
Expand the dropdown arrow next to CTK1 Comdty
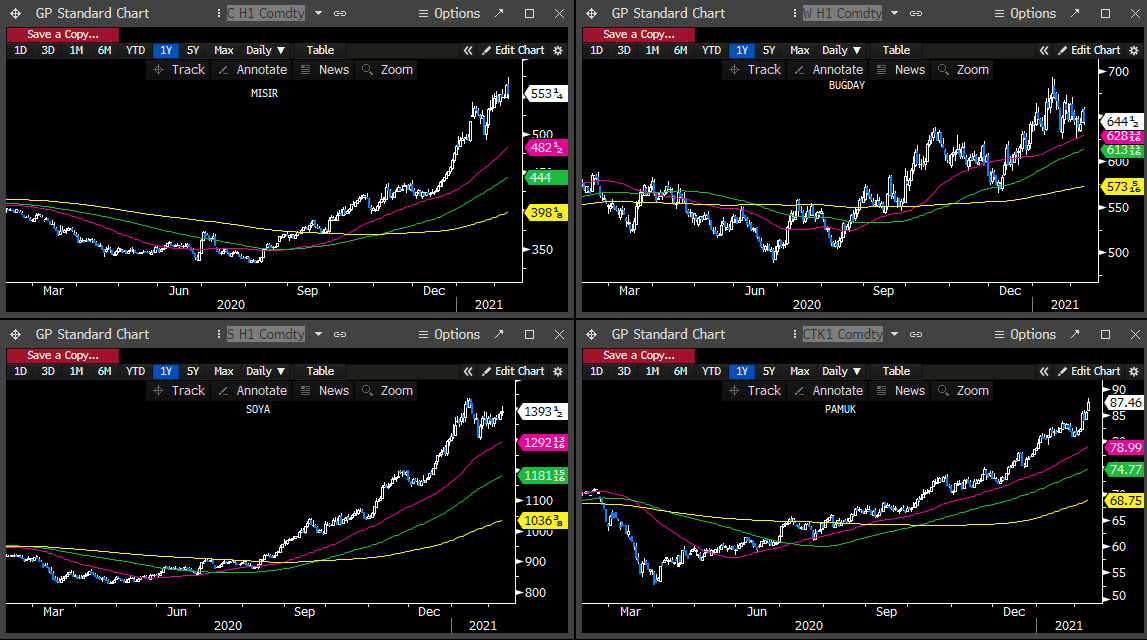tap(894, 334)
